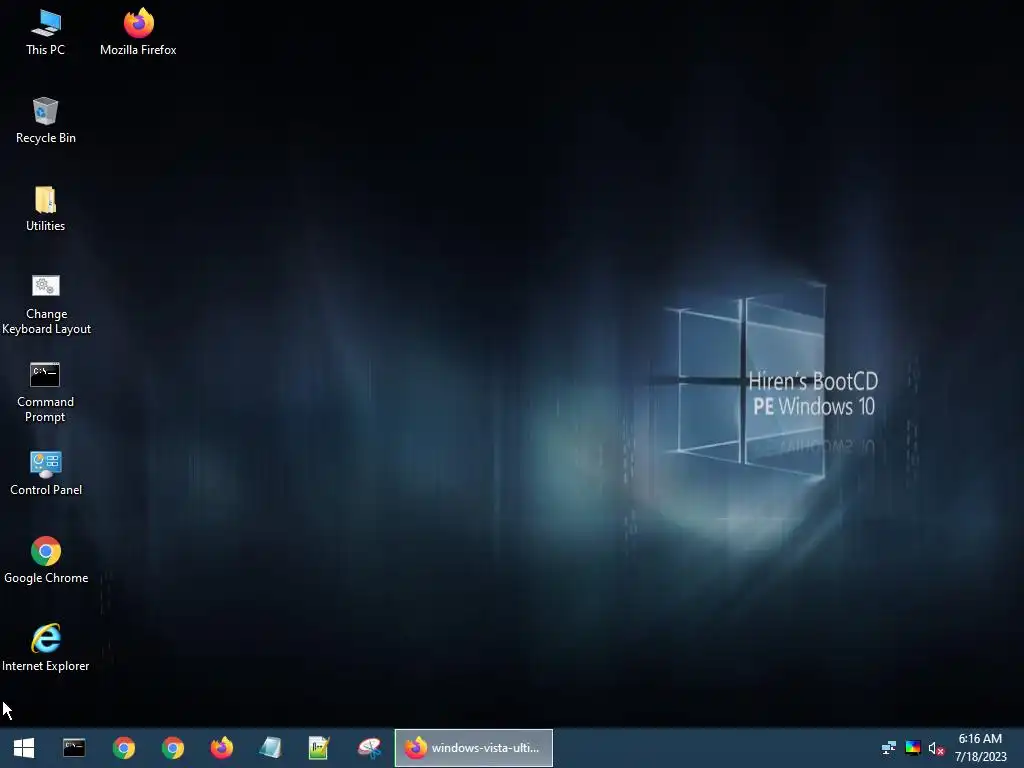1024x768 pixels.
Task: Open the clock showing 6:16 AM
Action: pyautogui.click(x=980, y=748)
